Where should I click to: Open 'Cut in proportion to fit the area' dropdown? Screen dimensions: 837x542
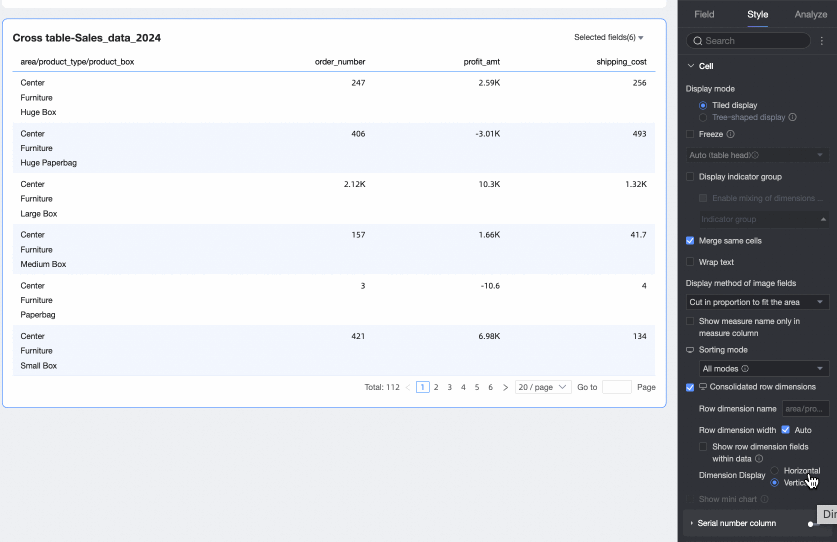[x=757, y=302]
